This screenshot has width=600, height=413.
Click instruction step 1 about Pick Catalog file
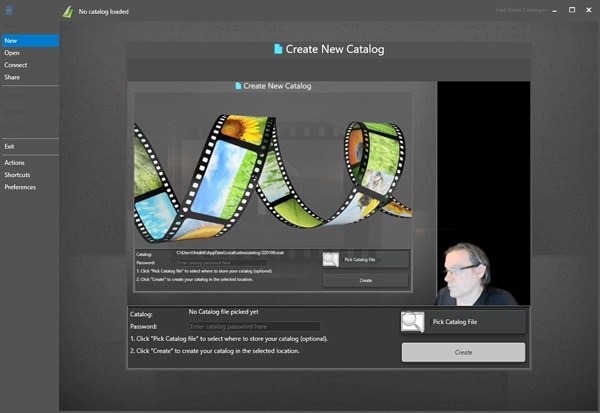[229, 339]
